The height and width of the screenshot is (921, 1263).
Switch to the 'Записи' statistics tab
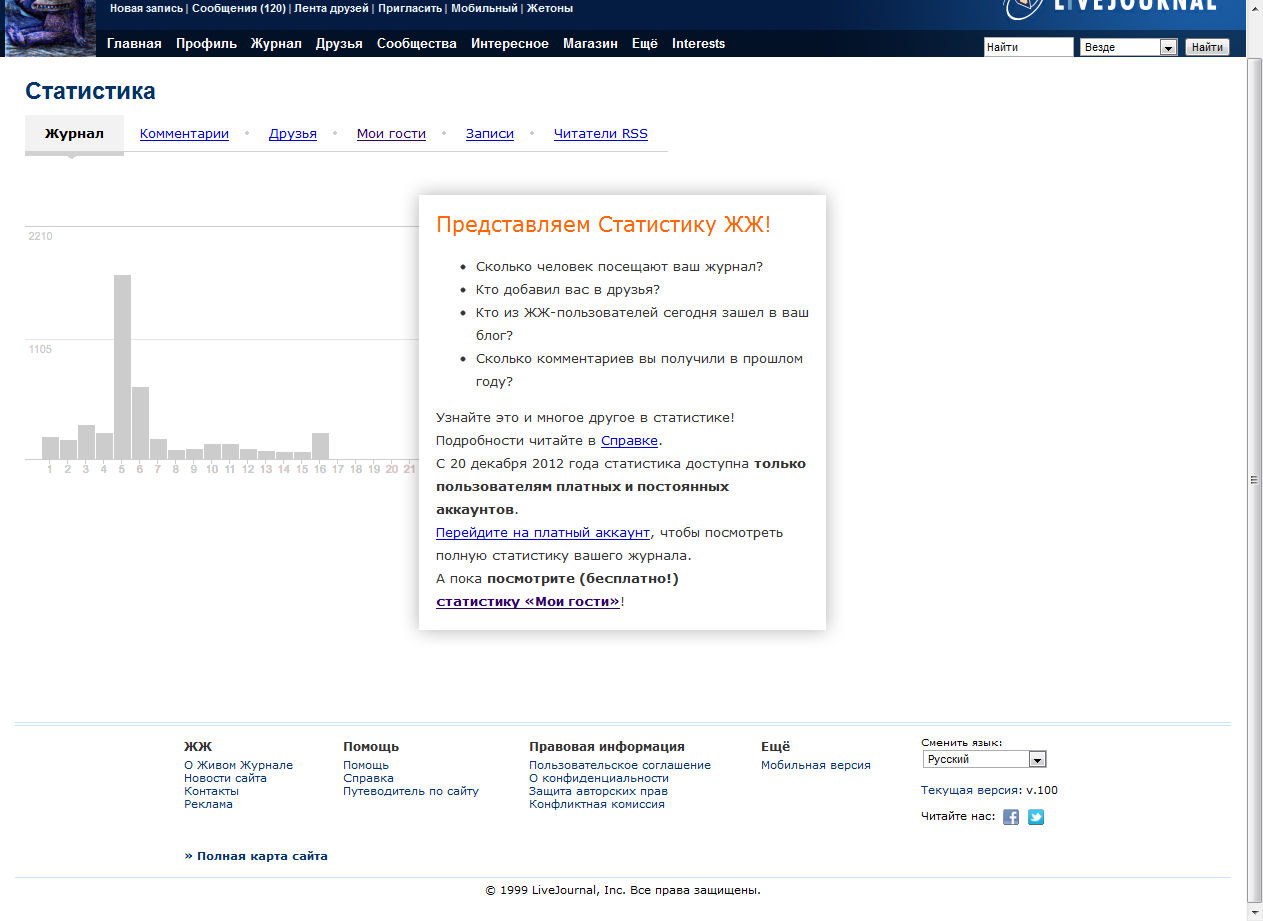click(490, 134)
